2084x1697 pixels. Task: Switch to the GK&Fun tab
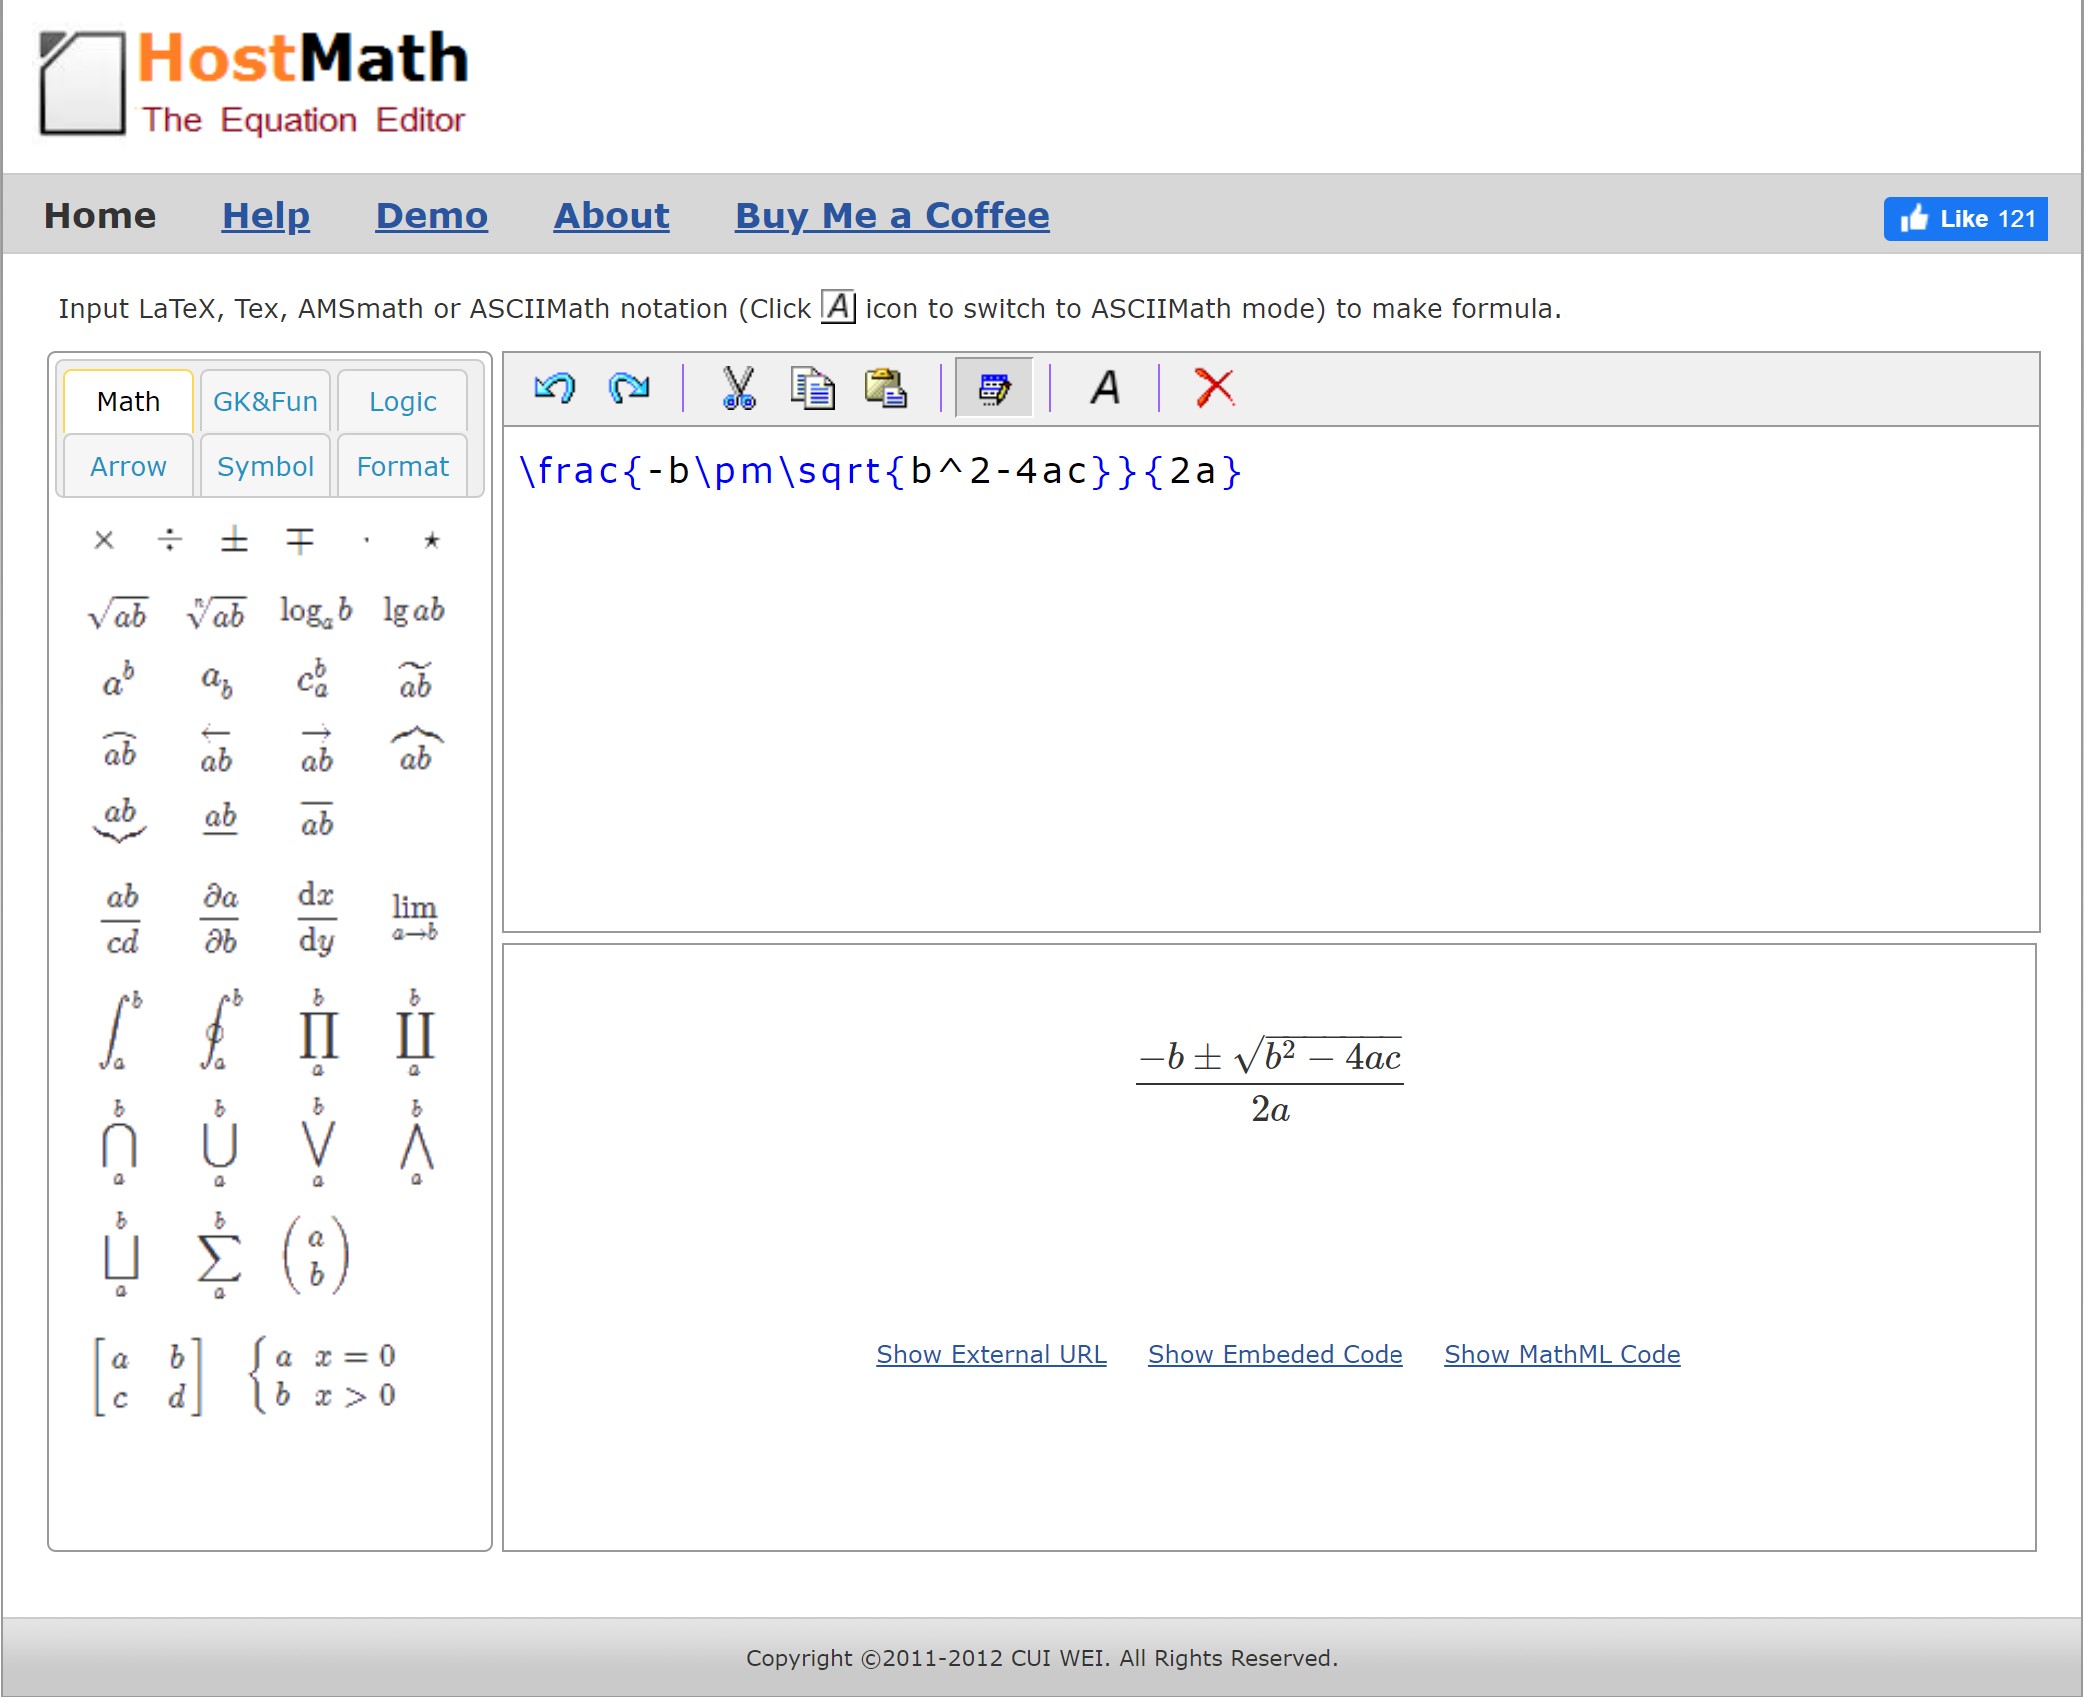pos(265,402)
